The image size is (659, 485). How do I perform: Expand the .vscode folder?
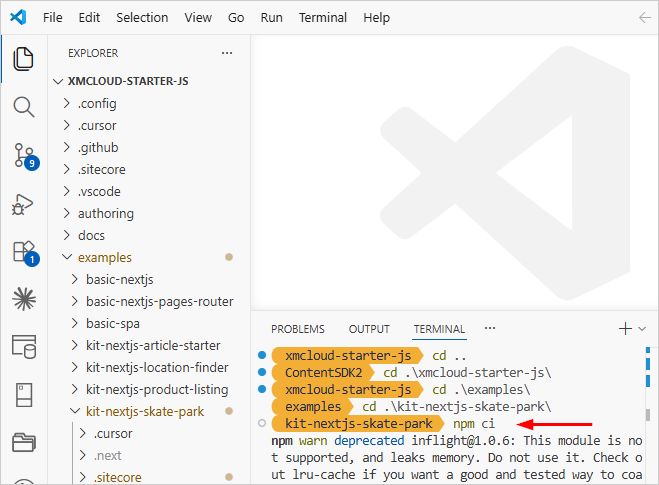tap(149, 191)
